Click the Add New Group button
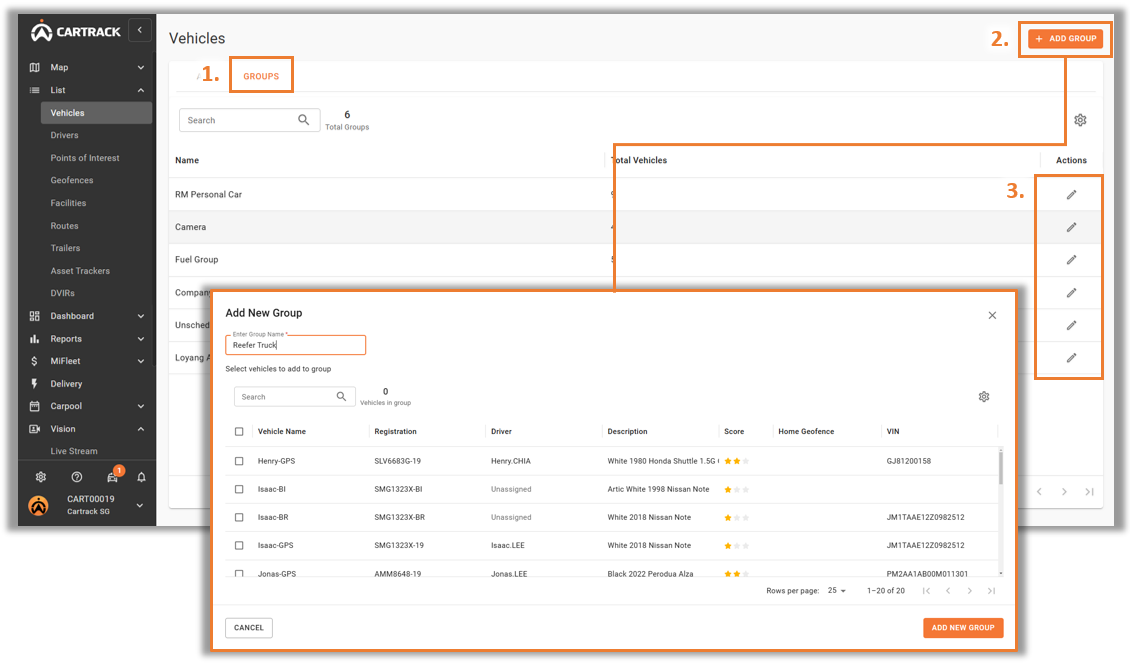 (963, 628)
